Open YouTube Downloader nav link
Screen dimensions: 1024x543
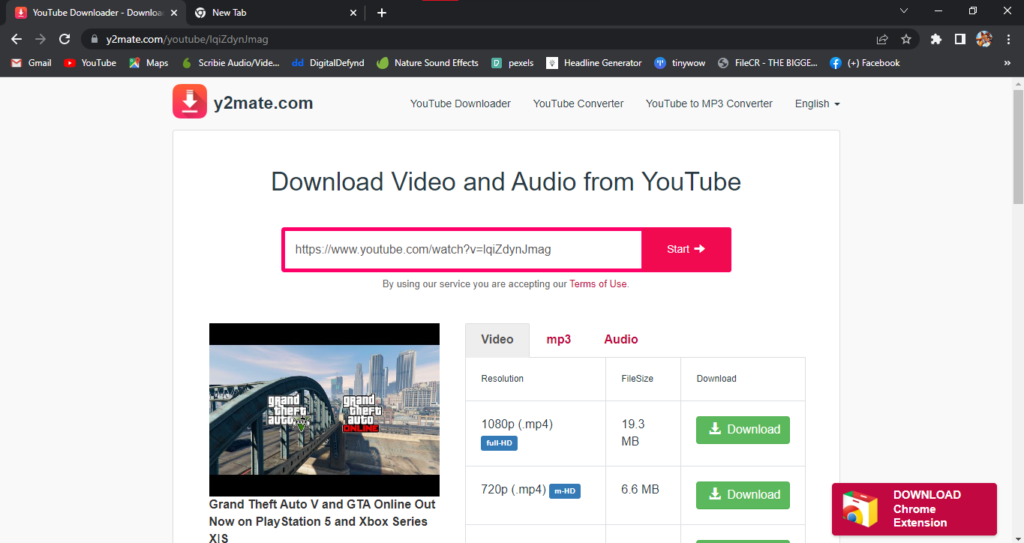(460, 104)
